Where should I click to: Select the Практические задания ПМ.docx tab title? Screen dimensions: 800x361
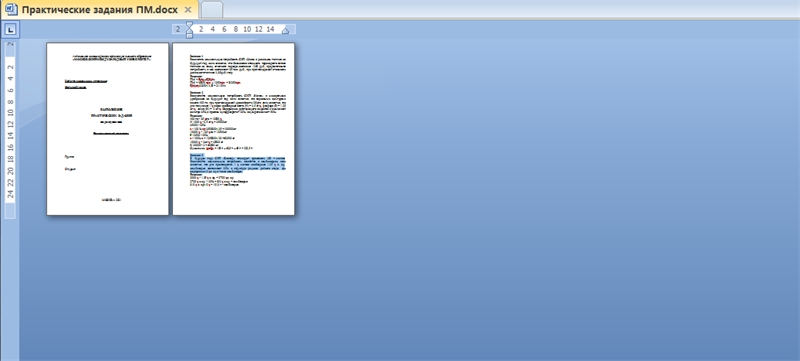click(99, 10)
